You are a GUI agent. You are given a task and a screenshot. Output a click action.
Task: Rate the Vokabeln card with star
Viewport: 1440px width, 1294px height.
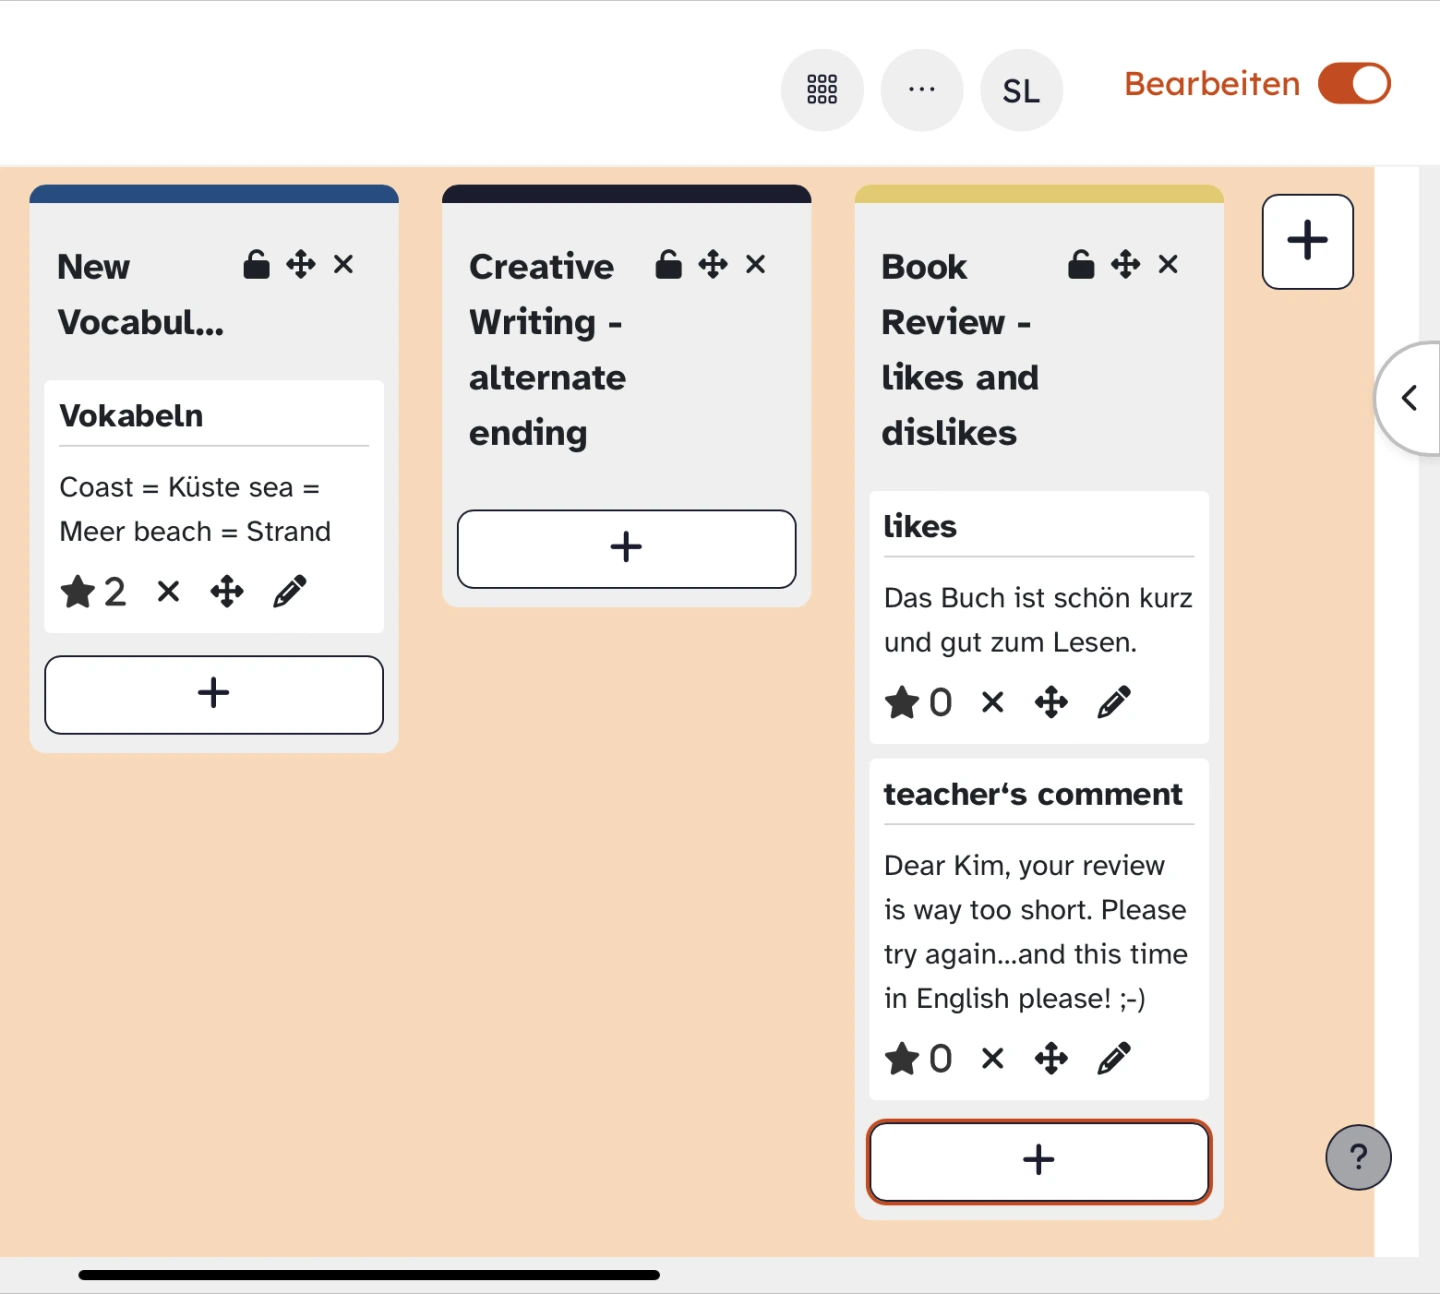click(x=78, y=592)
